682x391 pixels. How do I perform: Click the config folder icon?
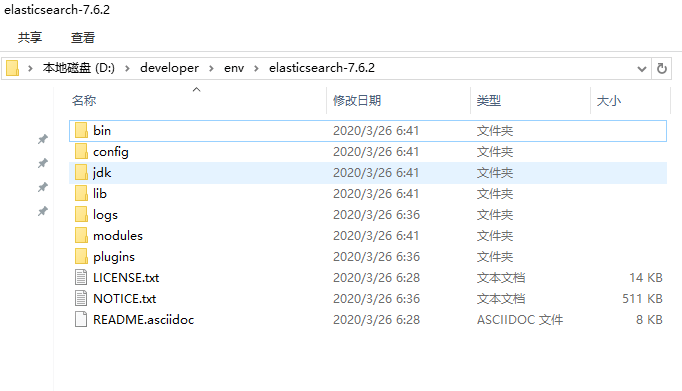coord(81,151)
